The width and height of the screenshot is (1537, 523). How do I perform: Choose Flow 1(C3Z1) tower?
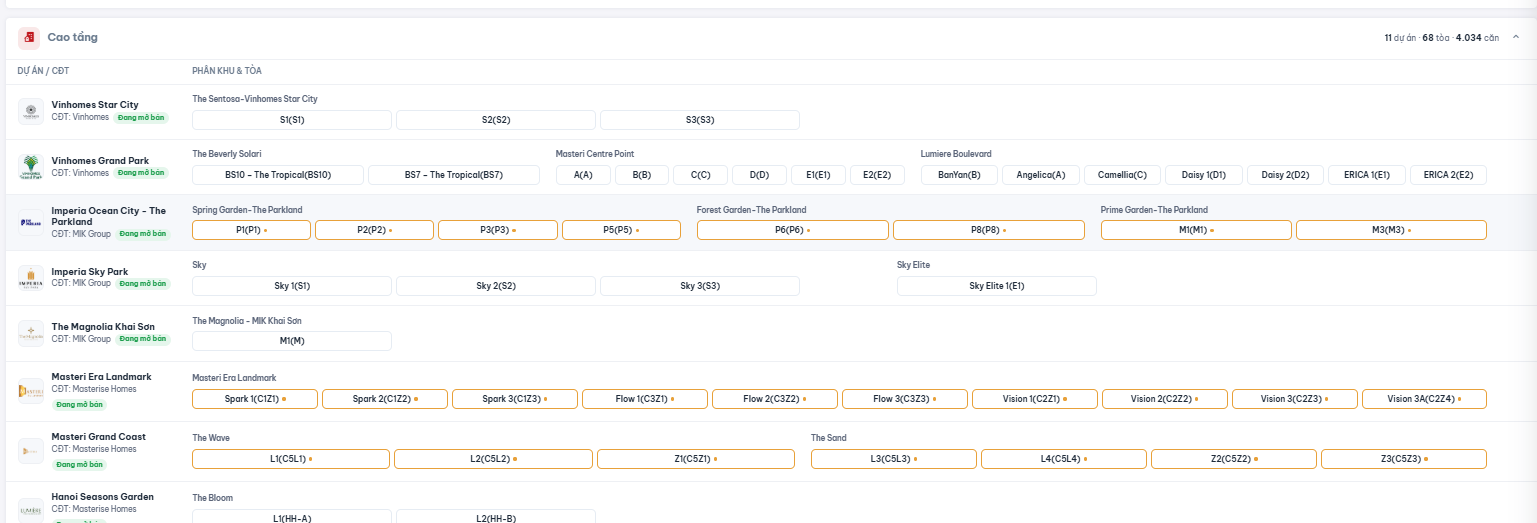tap(645, 399)
